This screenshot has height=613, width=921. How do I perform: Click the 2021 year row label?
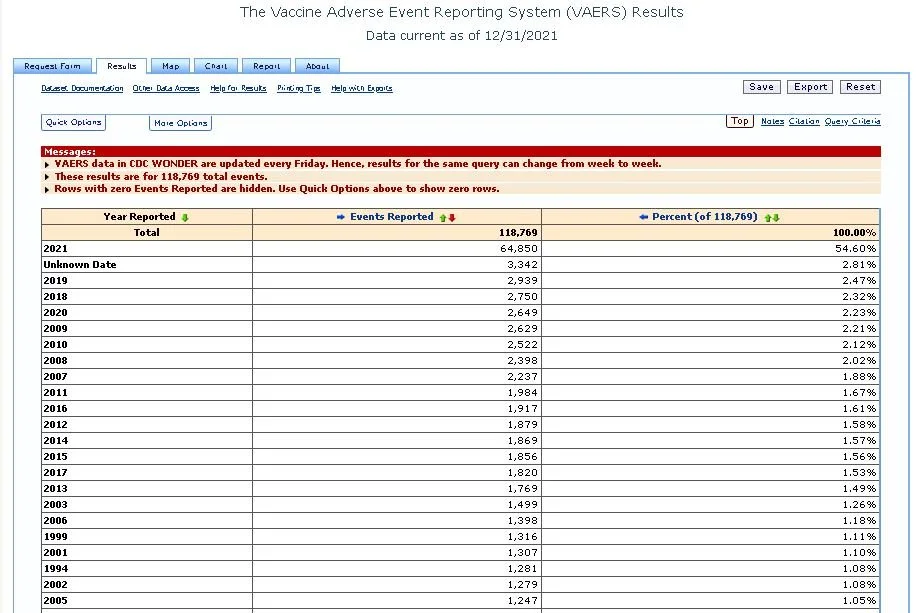click(x=55, y=249)
